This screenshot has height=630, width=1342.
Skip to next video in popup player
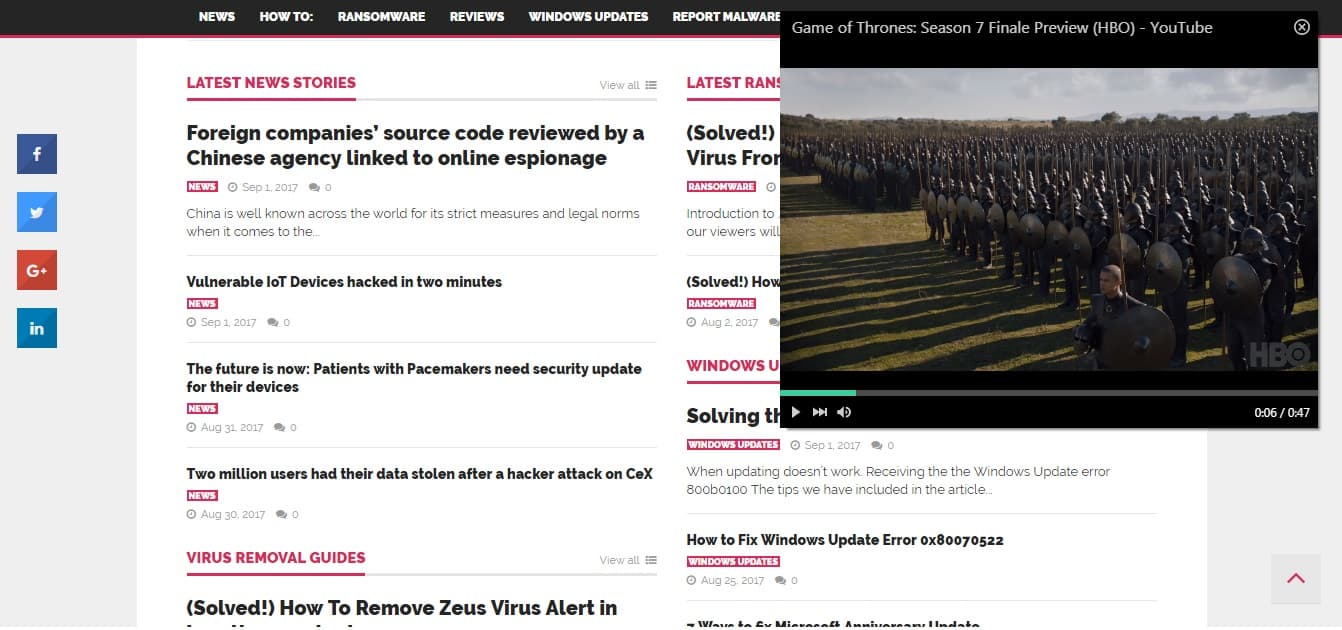820,412
